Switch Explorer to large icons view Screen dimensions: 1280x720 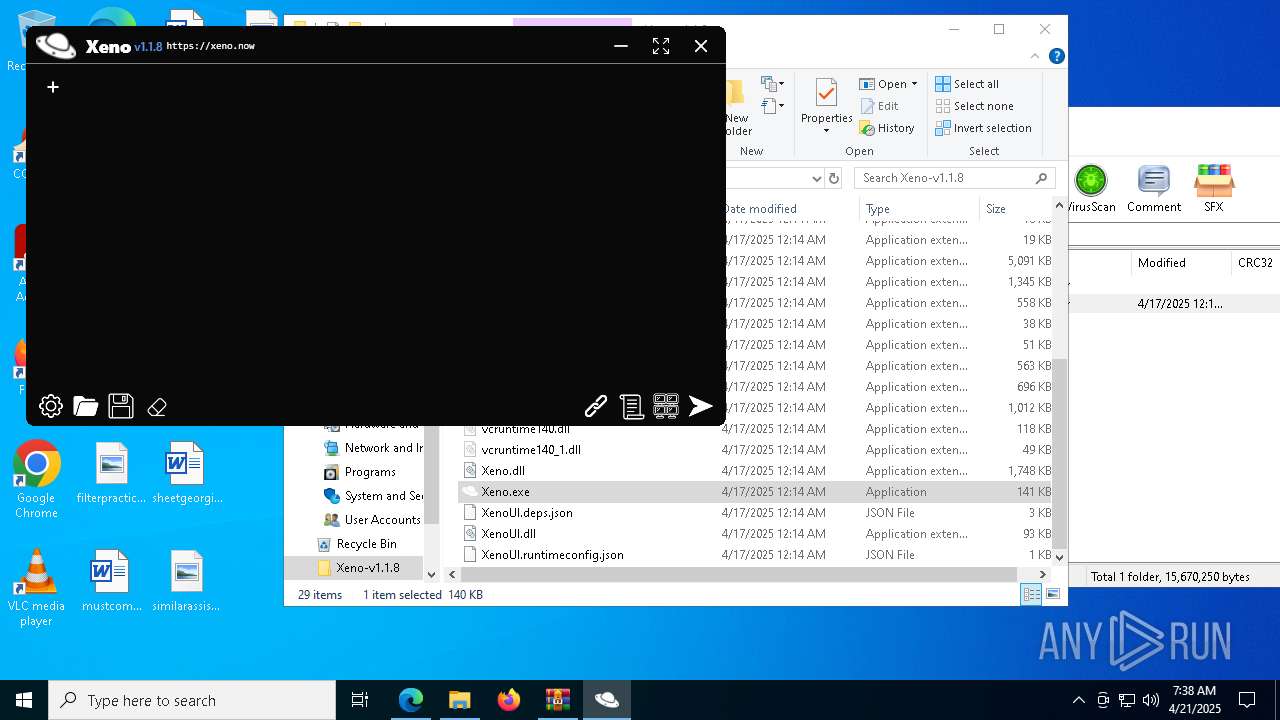(1053, 595)
